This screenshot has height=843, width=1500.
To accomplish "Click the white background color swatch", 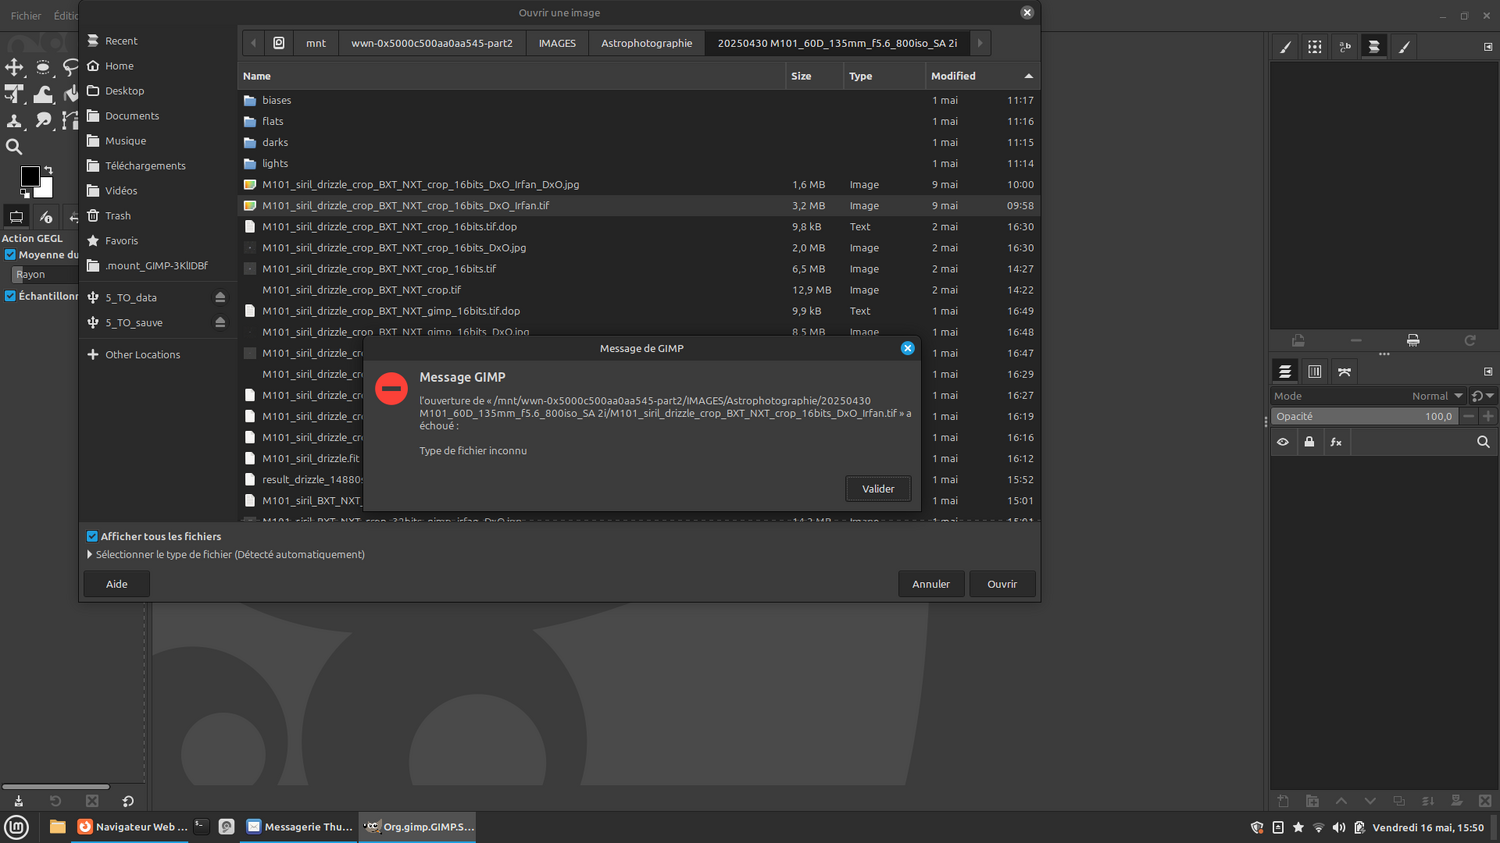I will [x=44, y=190].
